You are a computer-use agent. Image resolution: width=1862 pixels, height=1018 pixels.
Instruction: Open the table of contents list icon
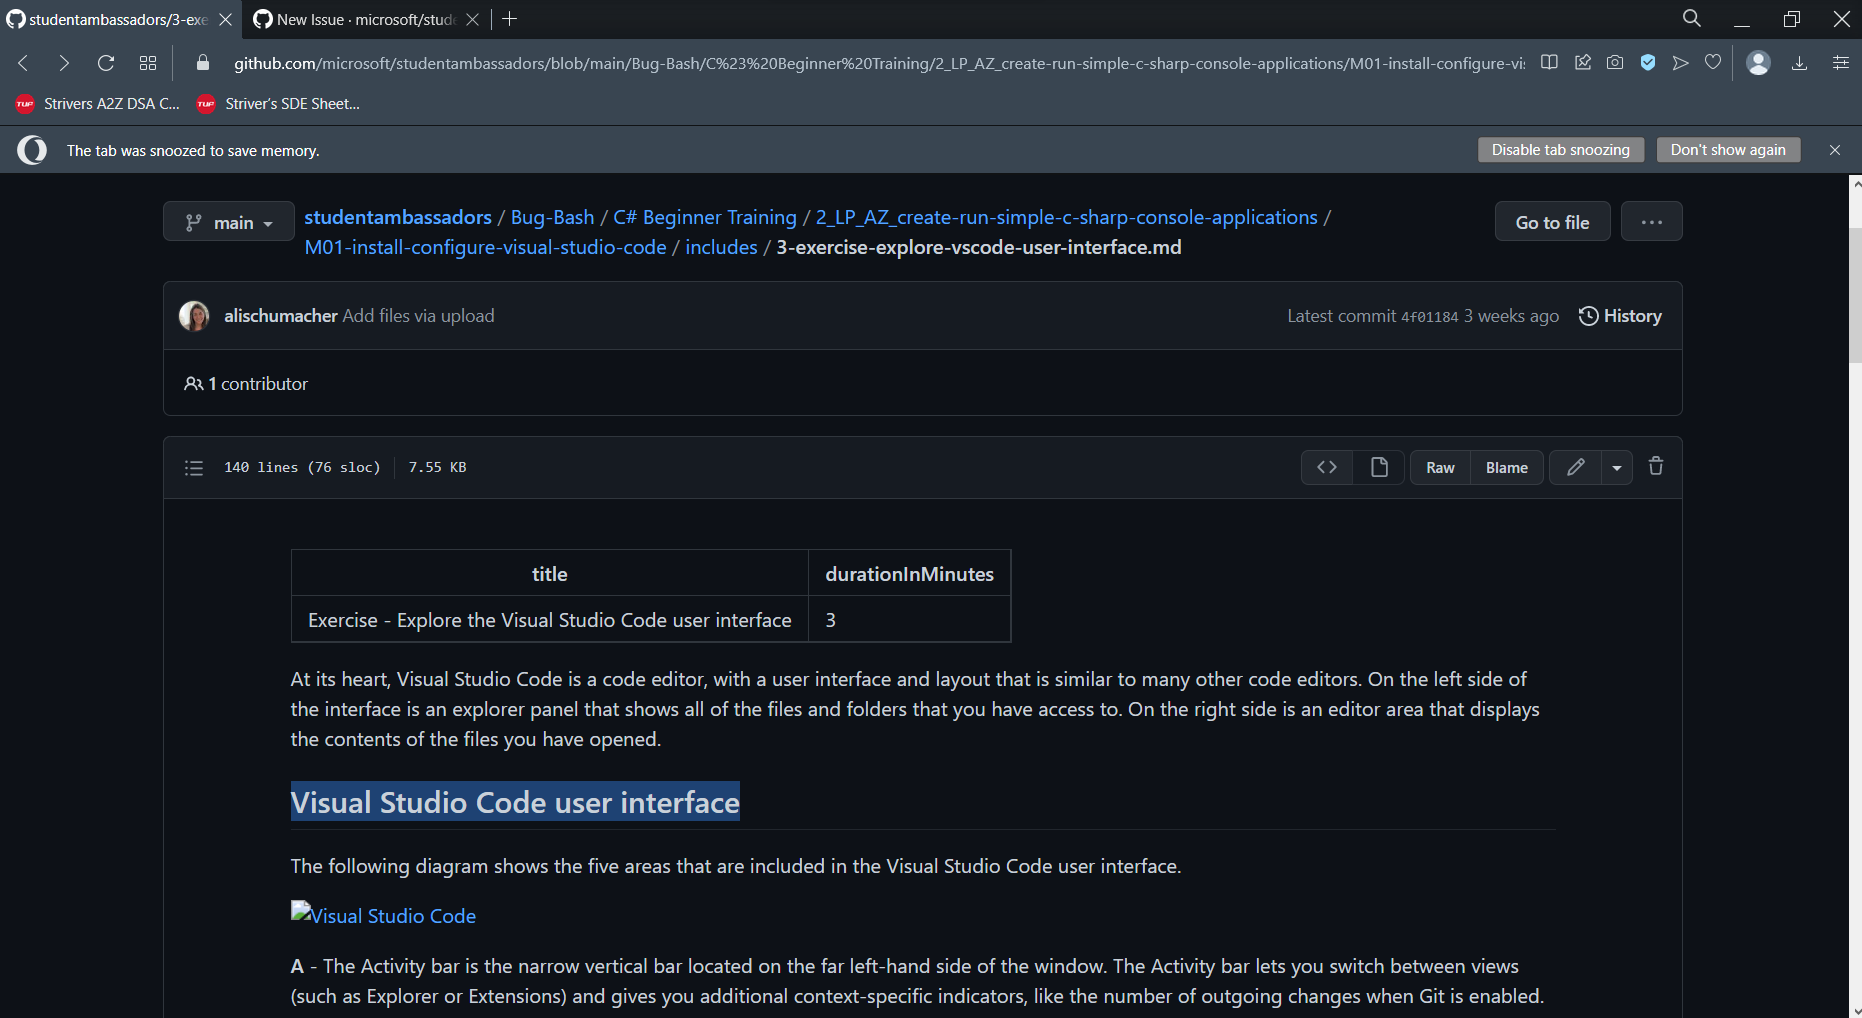(194, 467)
